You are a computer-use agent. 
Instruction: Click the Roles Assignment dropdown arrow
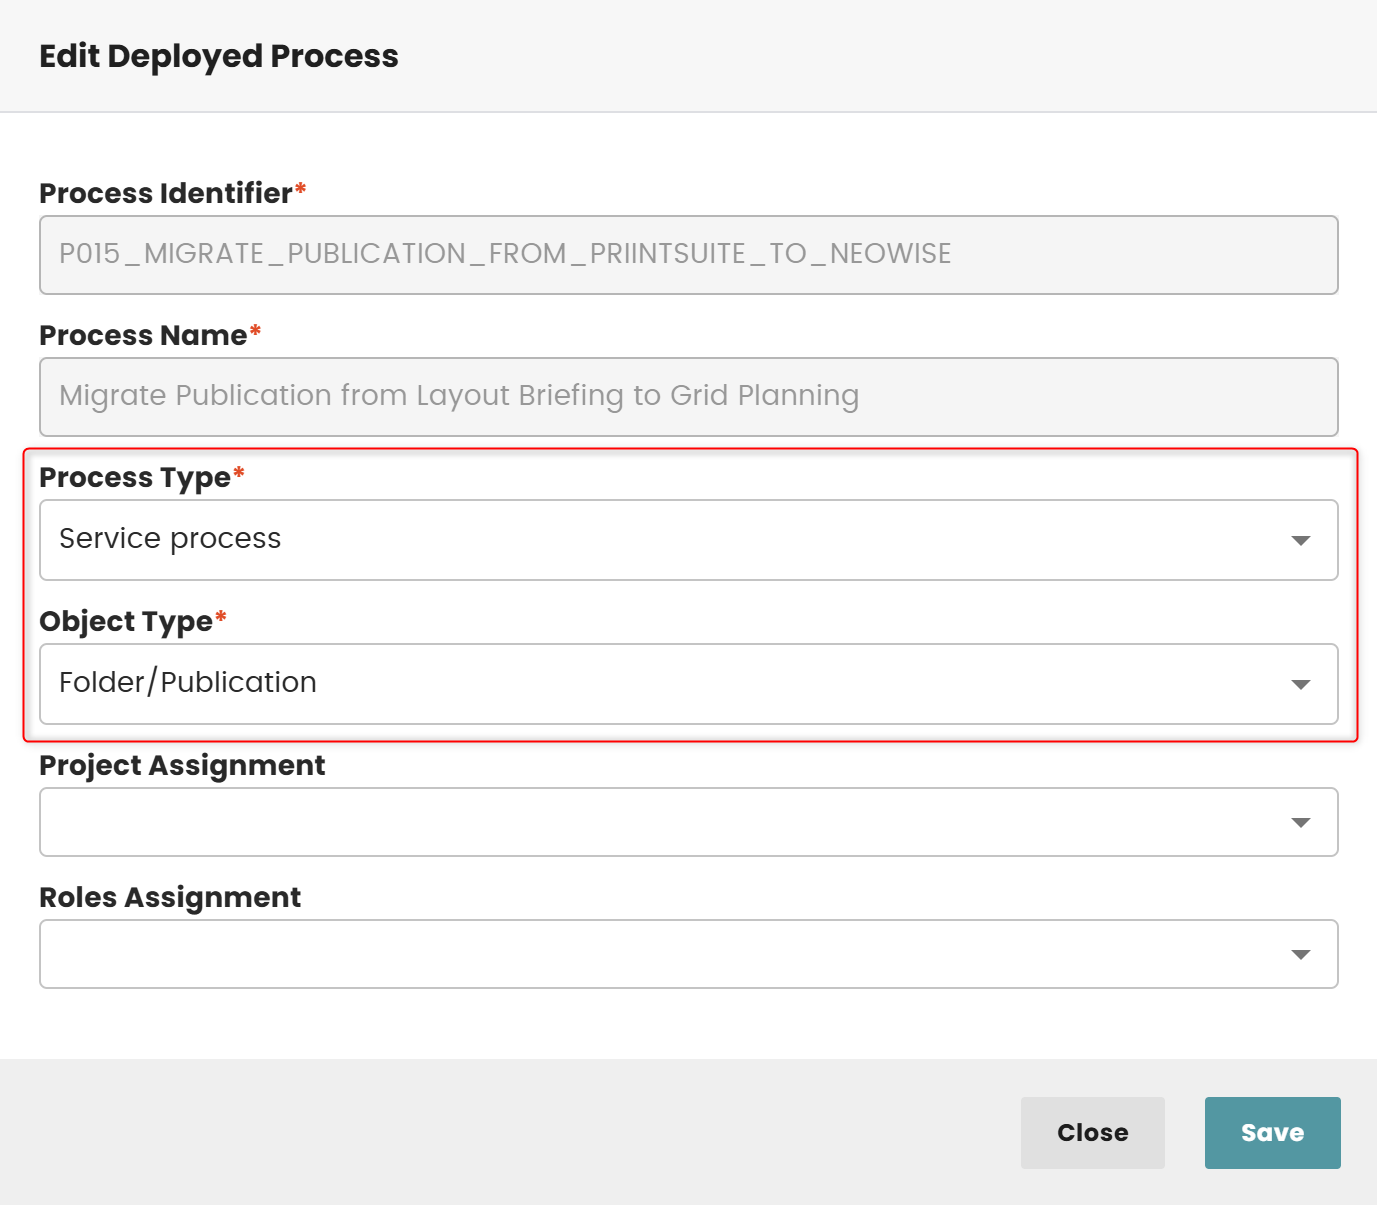[1300, 954]
